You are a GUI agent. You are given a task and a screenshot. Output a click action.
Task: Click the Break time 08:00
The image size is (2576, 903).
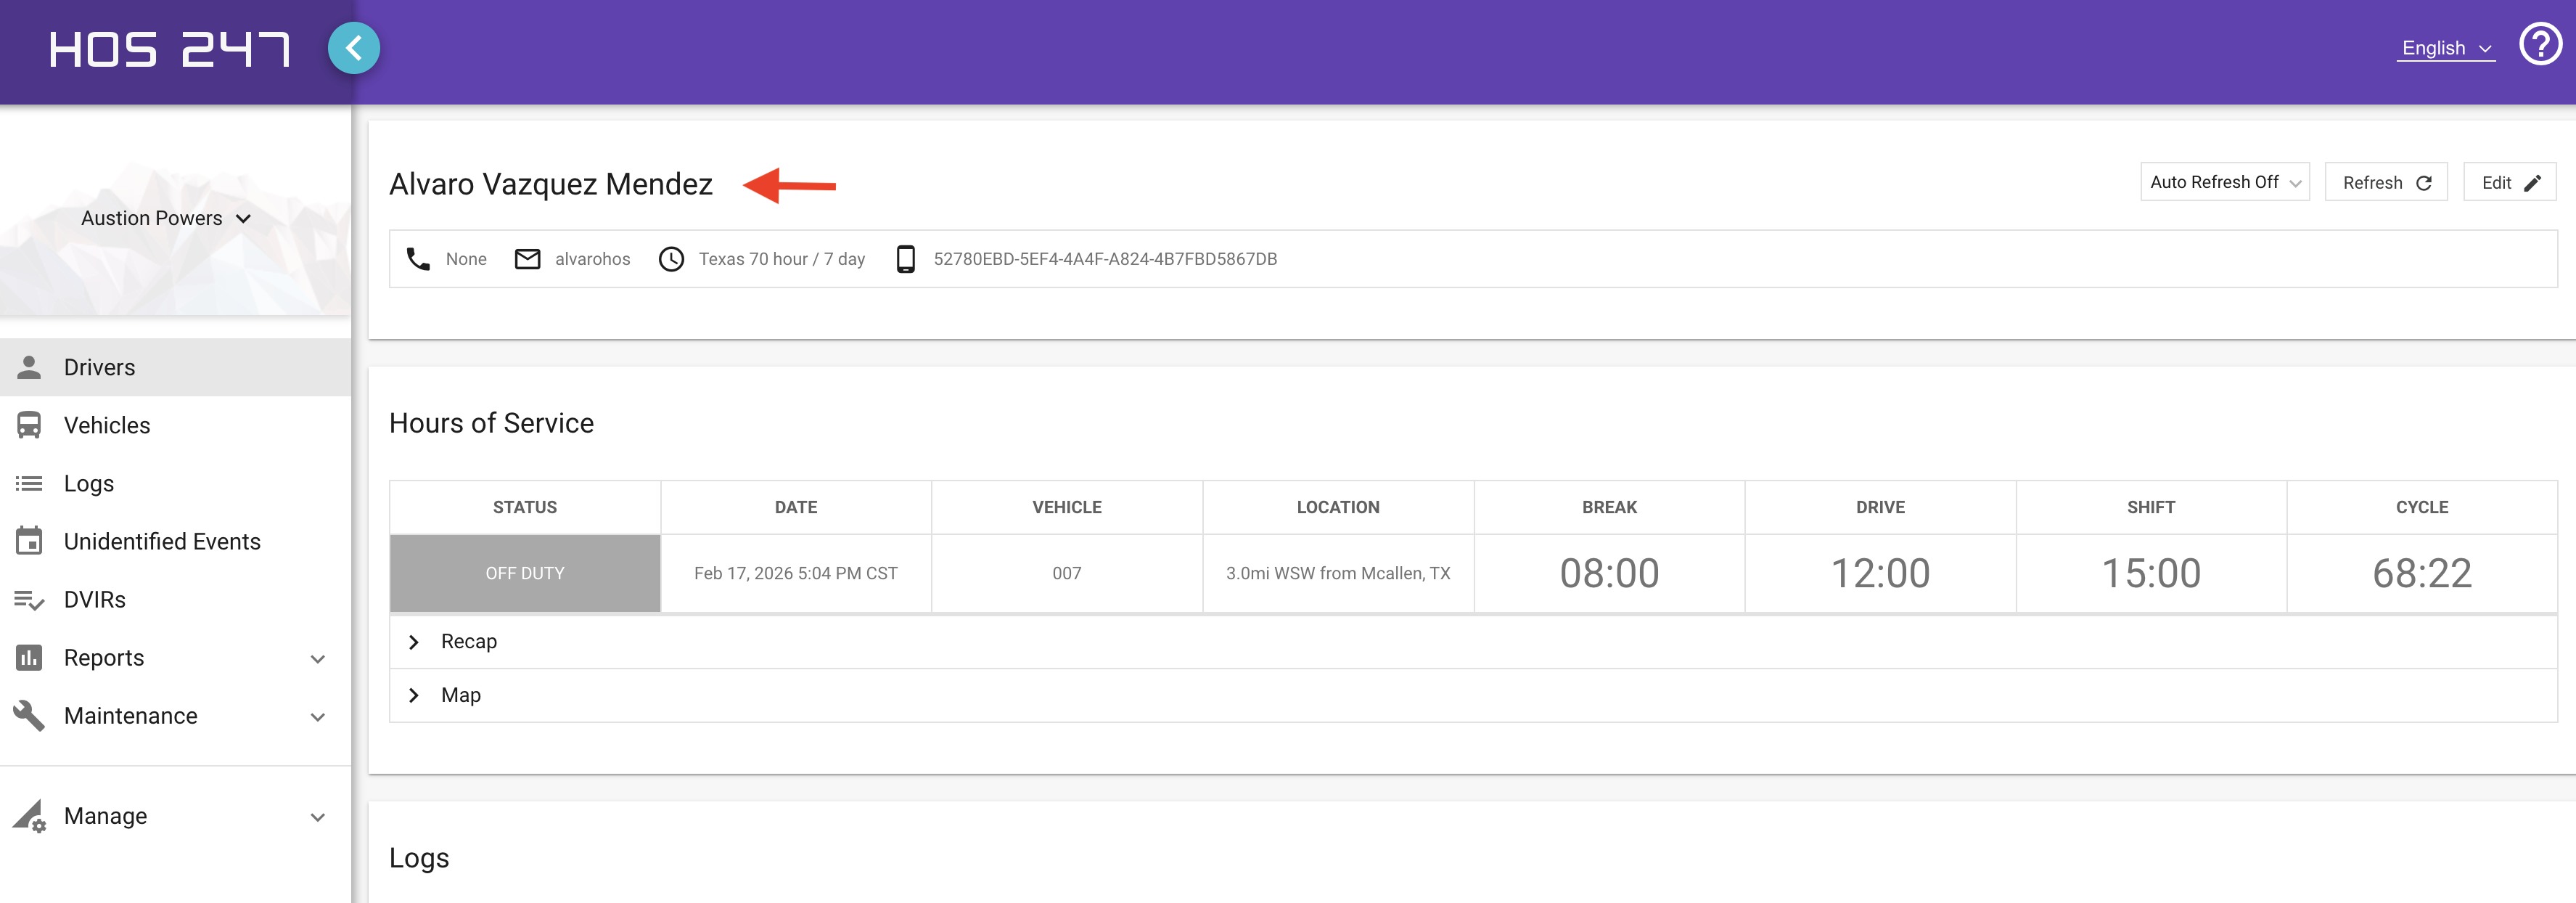(x=1609, y=573)
